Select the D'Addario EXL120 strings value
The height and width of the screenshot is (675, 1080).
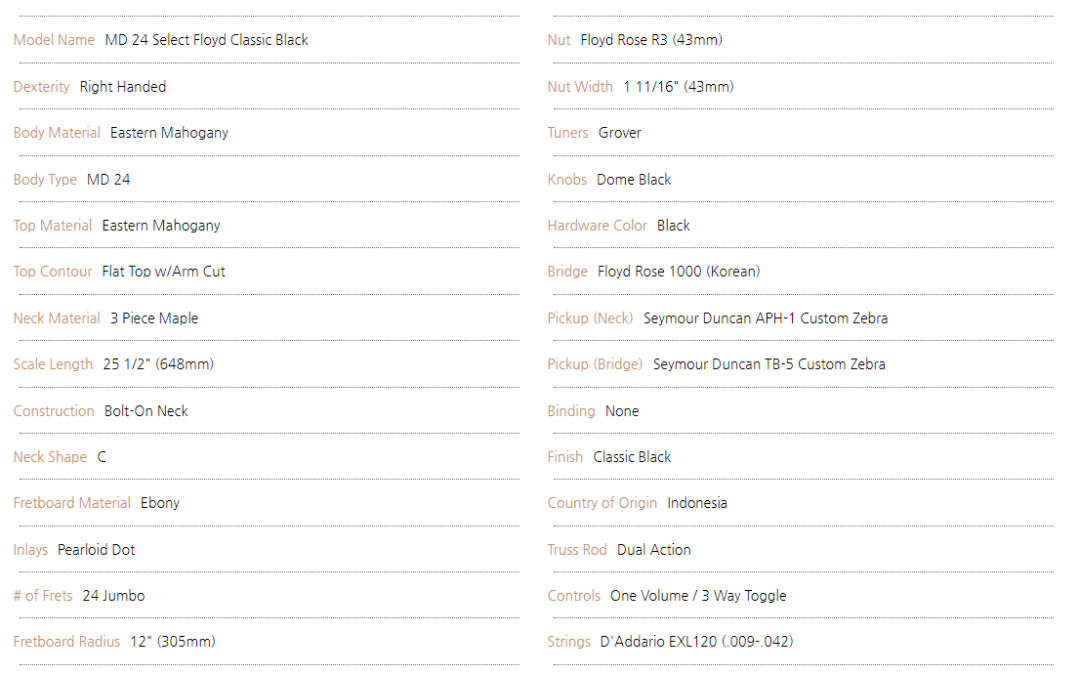click(x=696, y=642)
